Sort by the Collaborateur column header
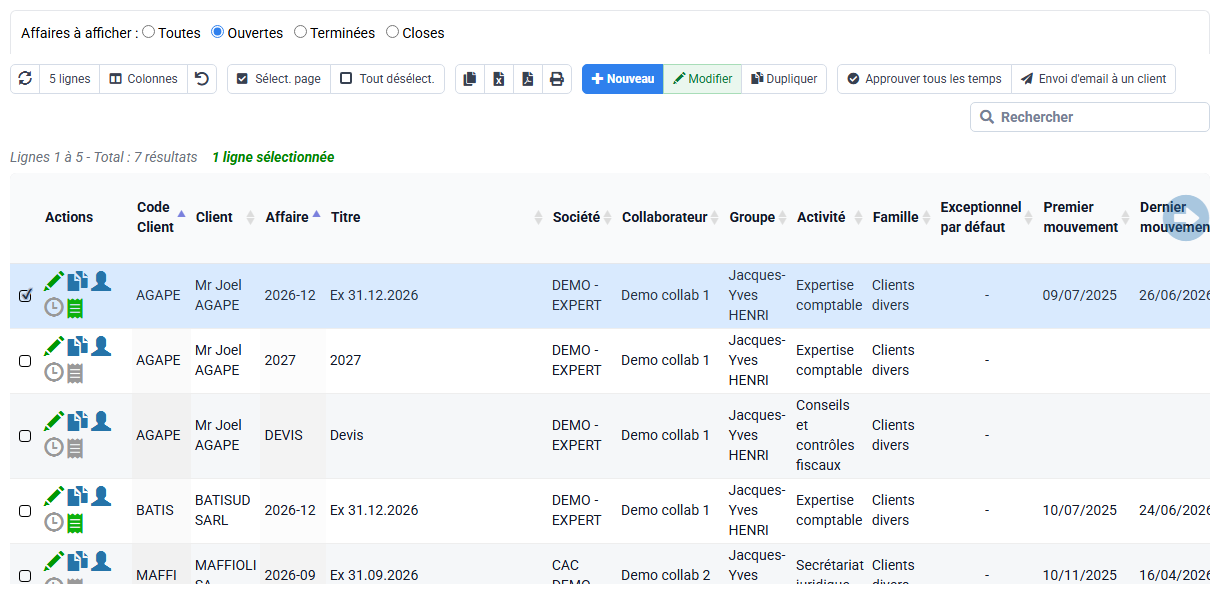Viewport: 1220px width, 604px height. pyautogui.click(x=670, y=217)
